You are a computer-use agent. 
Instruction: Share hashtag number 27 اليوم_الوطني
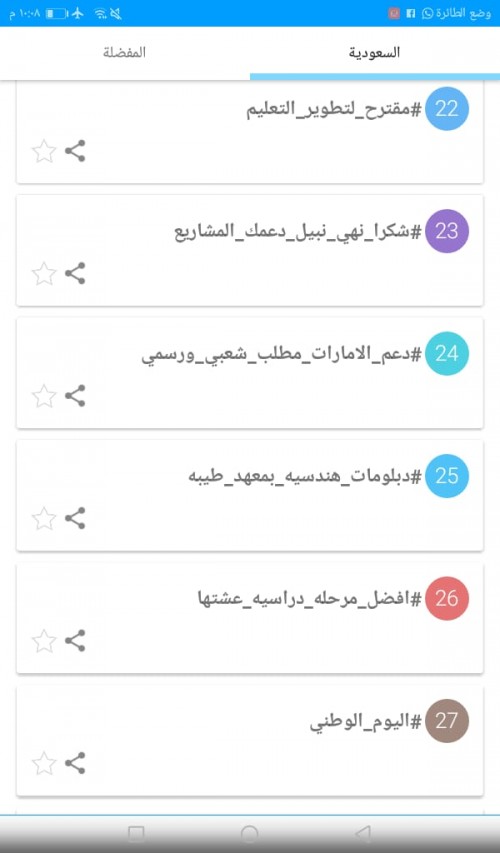pos(75,763)
